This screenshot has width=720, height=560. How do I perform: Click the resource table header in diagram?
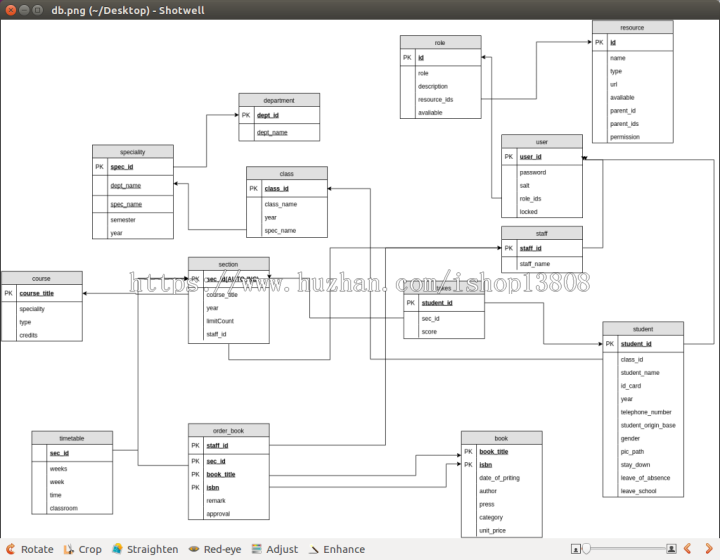(632, 27)
